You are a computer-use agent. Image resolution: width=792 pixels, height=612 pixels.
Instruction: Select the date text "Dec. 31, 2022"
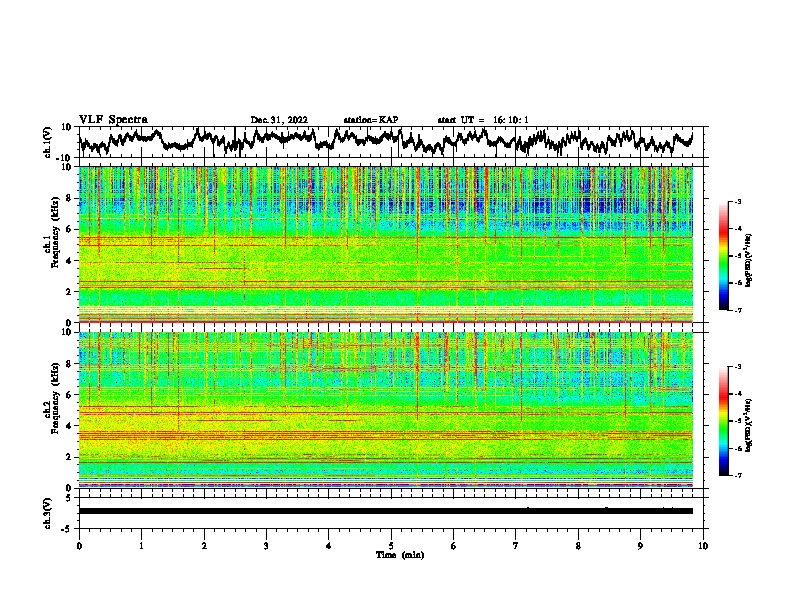(x=279, y=120)
